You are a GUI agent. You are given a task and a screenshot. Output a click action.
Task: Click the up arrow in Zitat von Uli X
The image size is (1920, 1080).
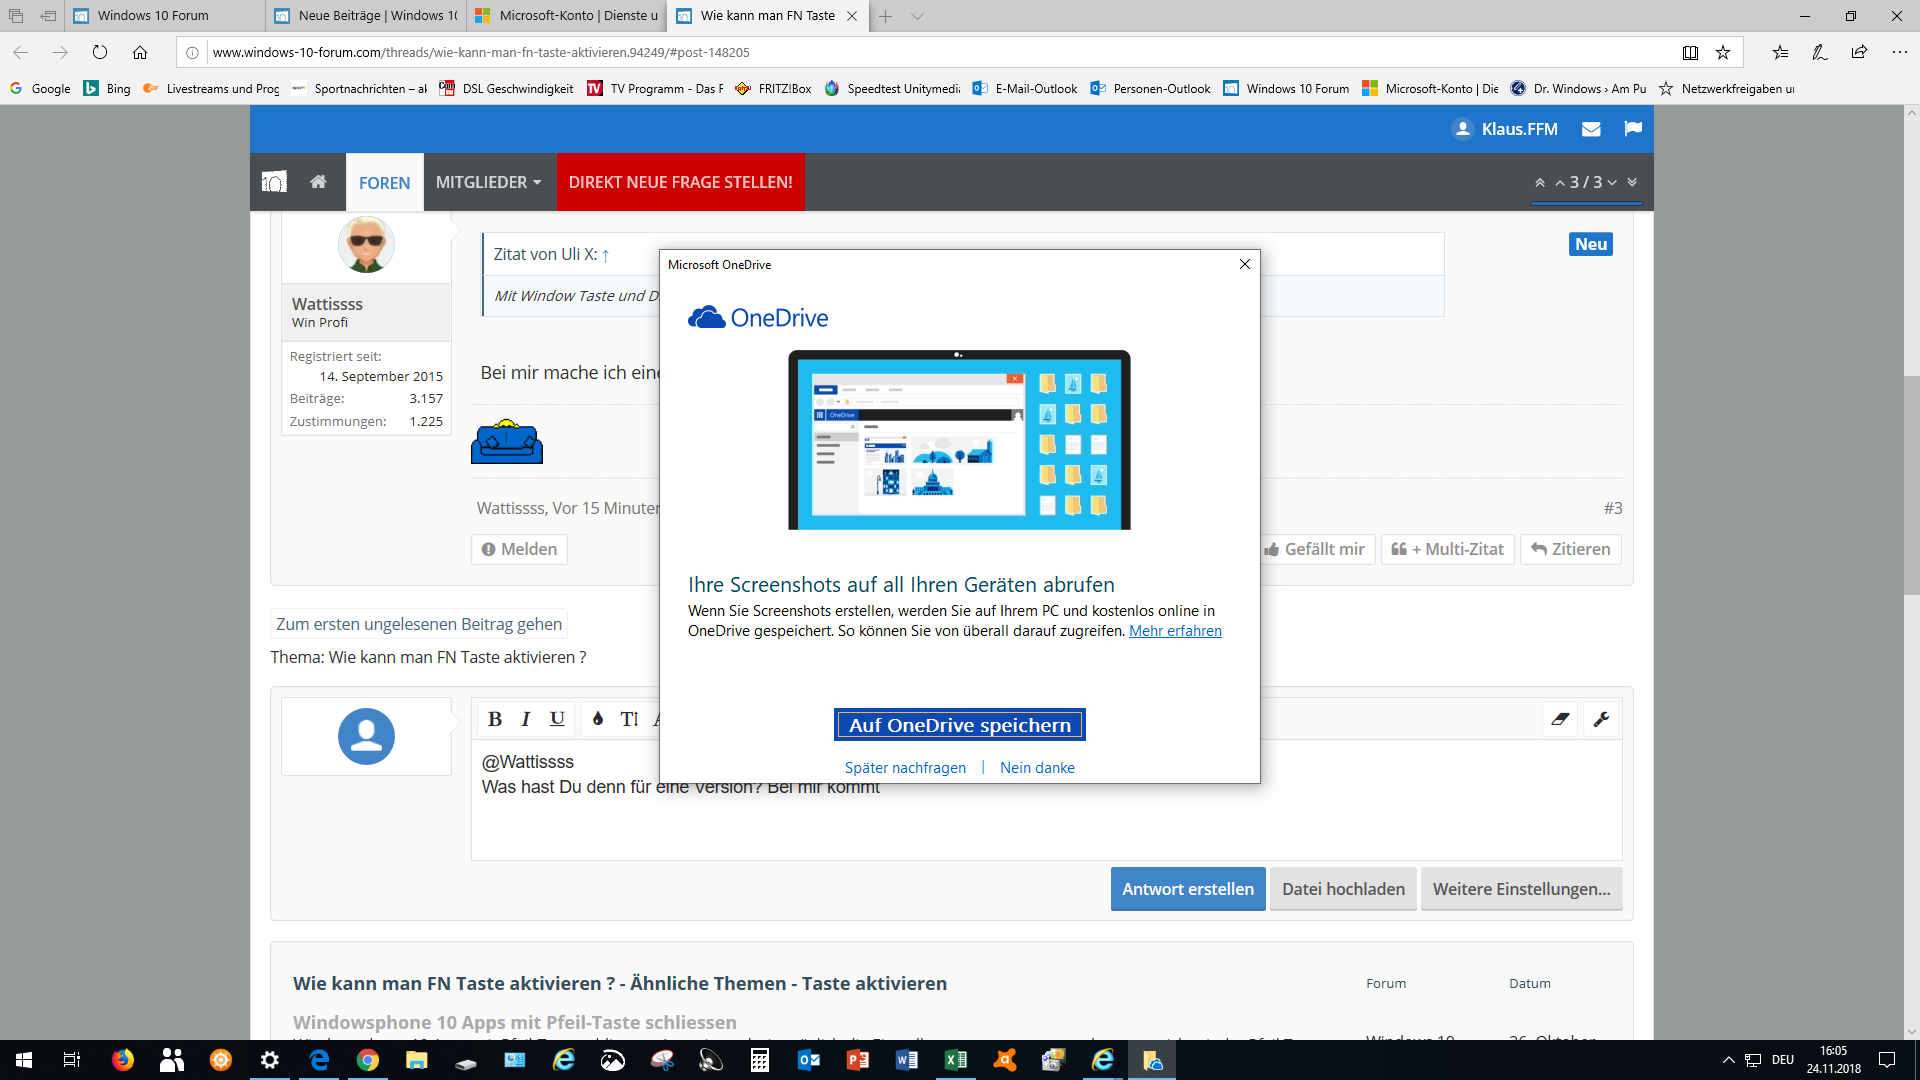pos(605,255)
